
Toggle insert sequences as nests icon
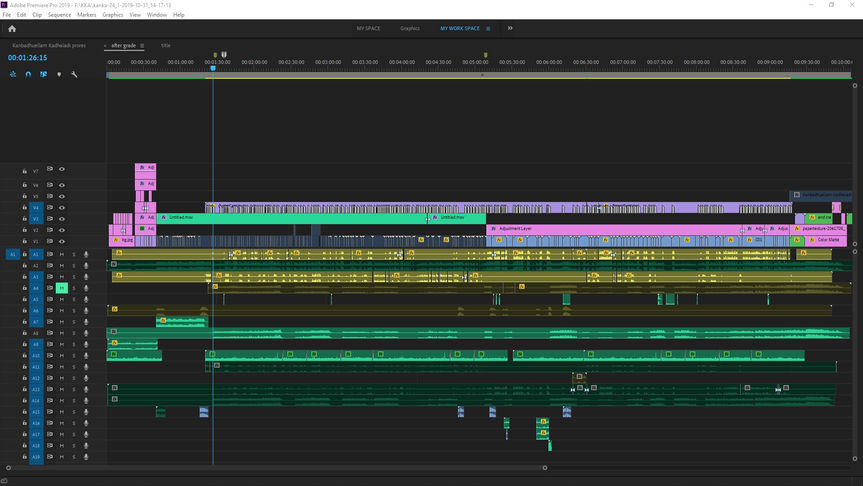(x=13, y=74)
